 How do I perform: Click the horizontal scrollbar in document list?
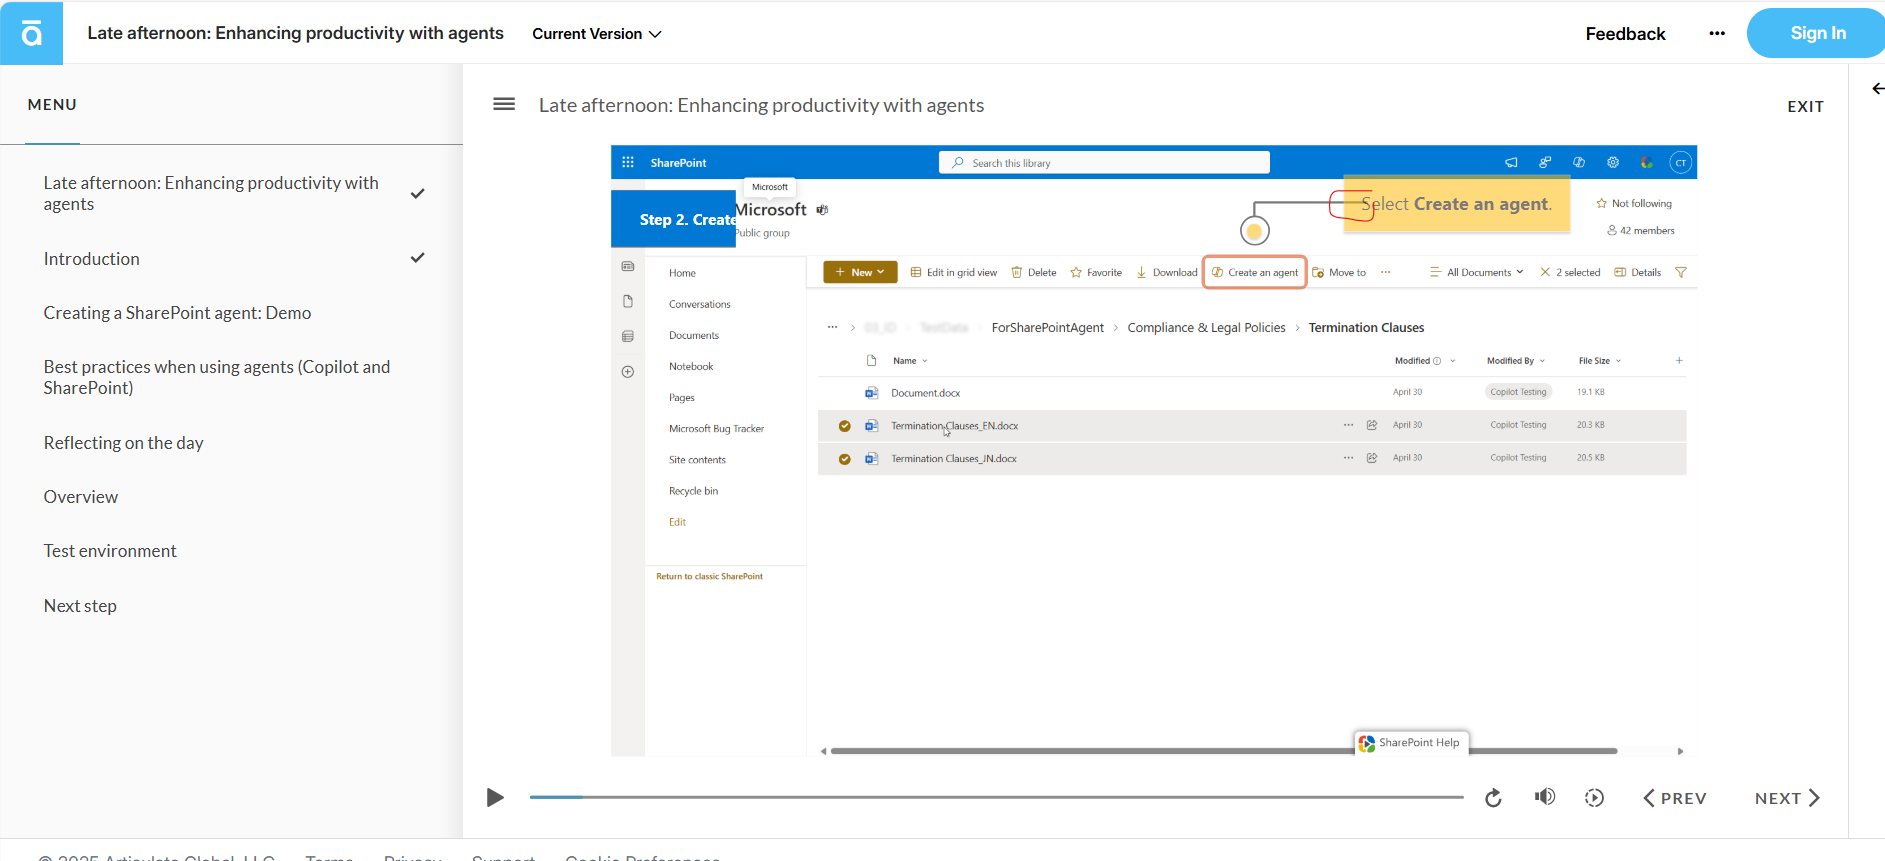(x=1223, y=751)
